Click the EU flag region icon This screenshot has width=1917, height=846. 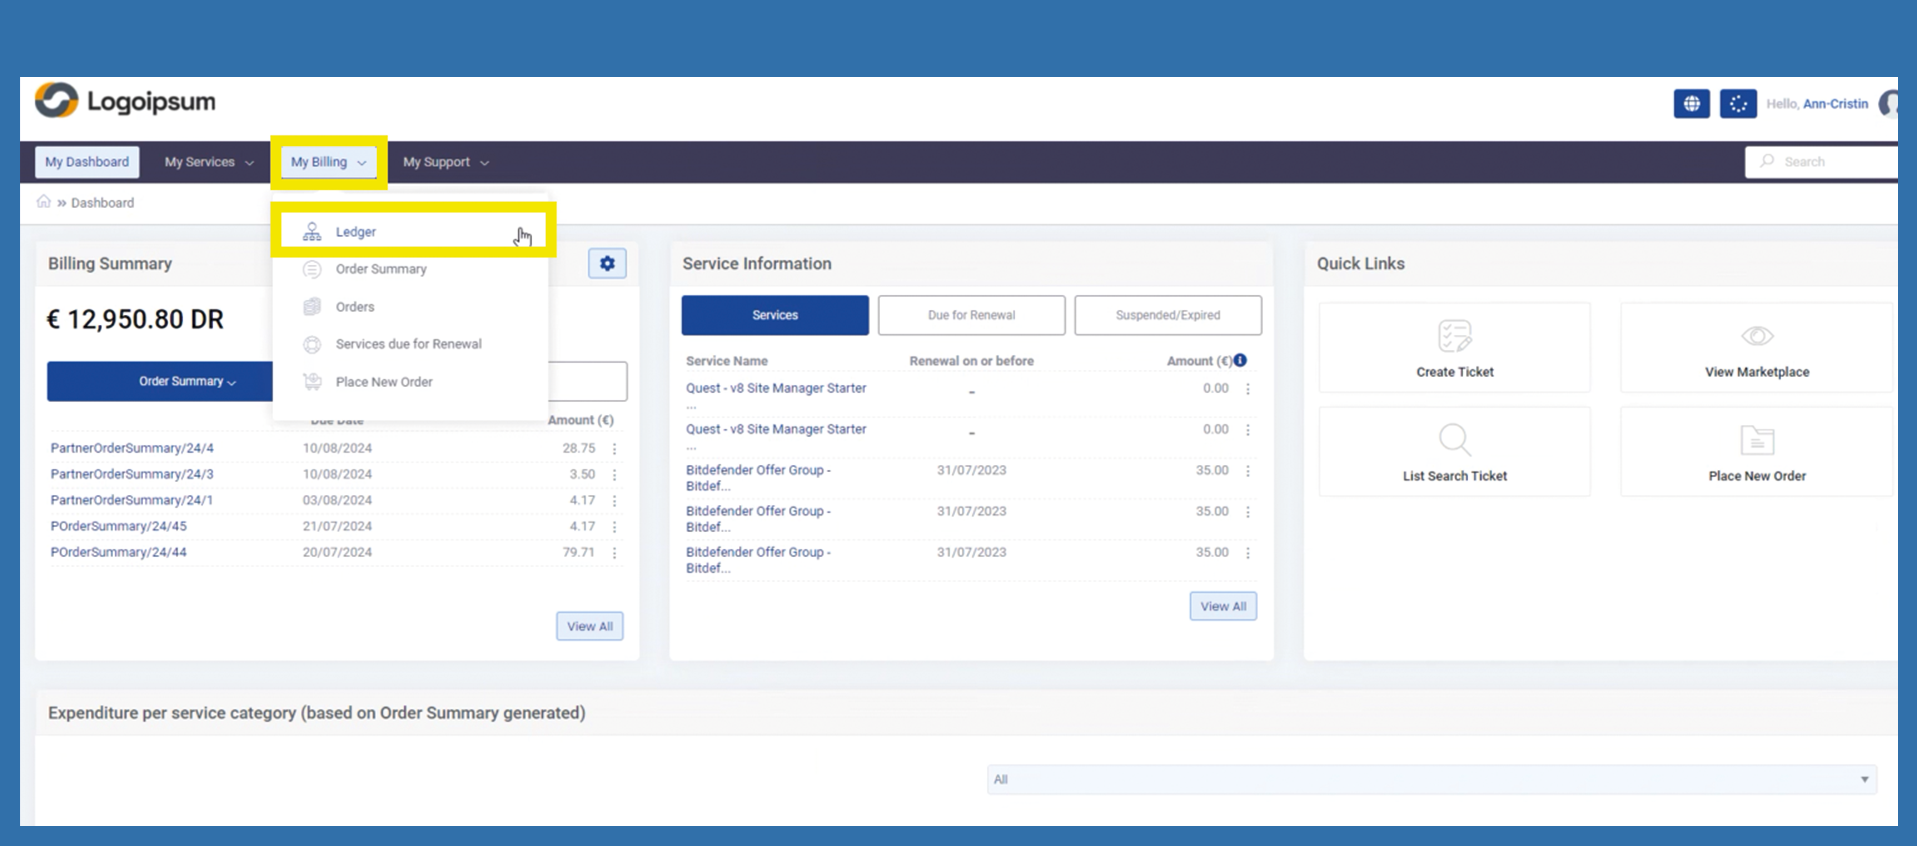pos(1738,104)
